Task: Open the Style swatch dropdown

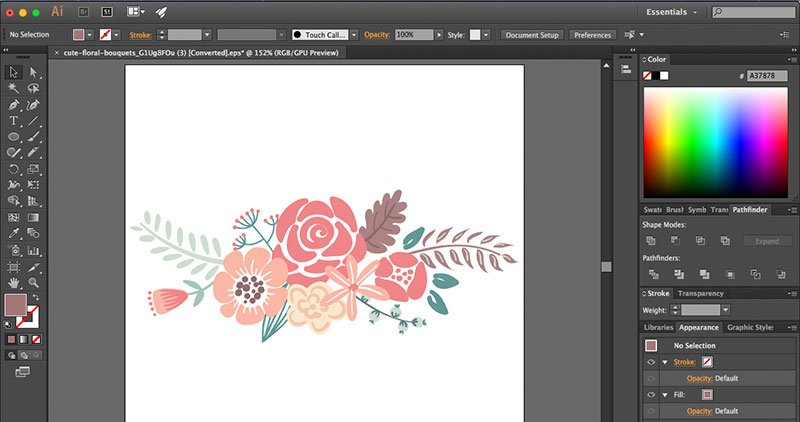Action: [486, 35]
